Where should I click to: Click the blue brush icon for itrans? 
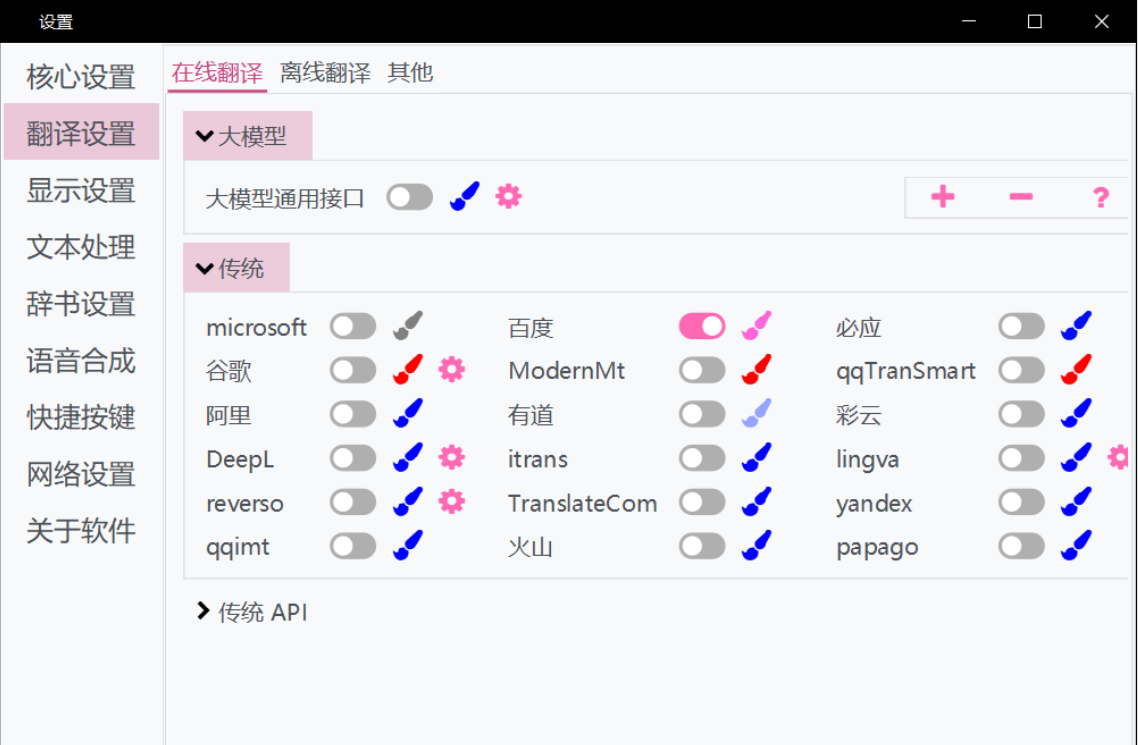point(756,458)
